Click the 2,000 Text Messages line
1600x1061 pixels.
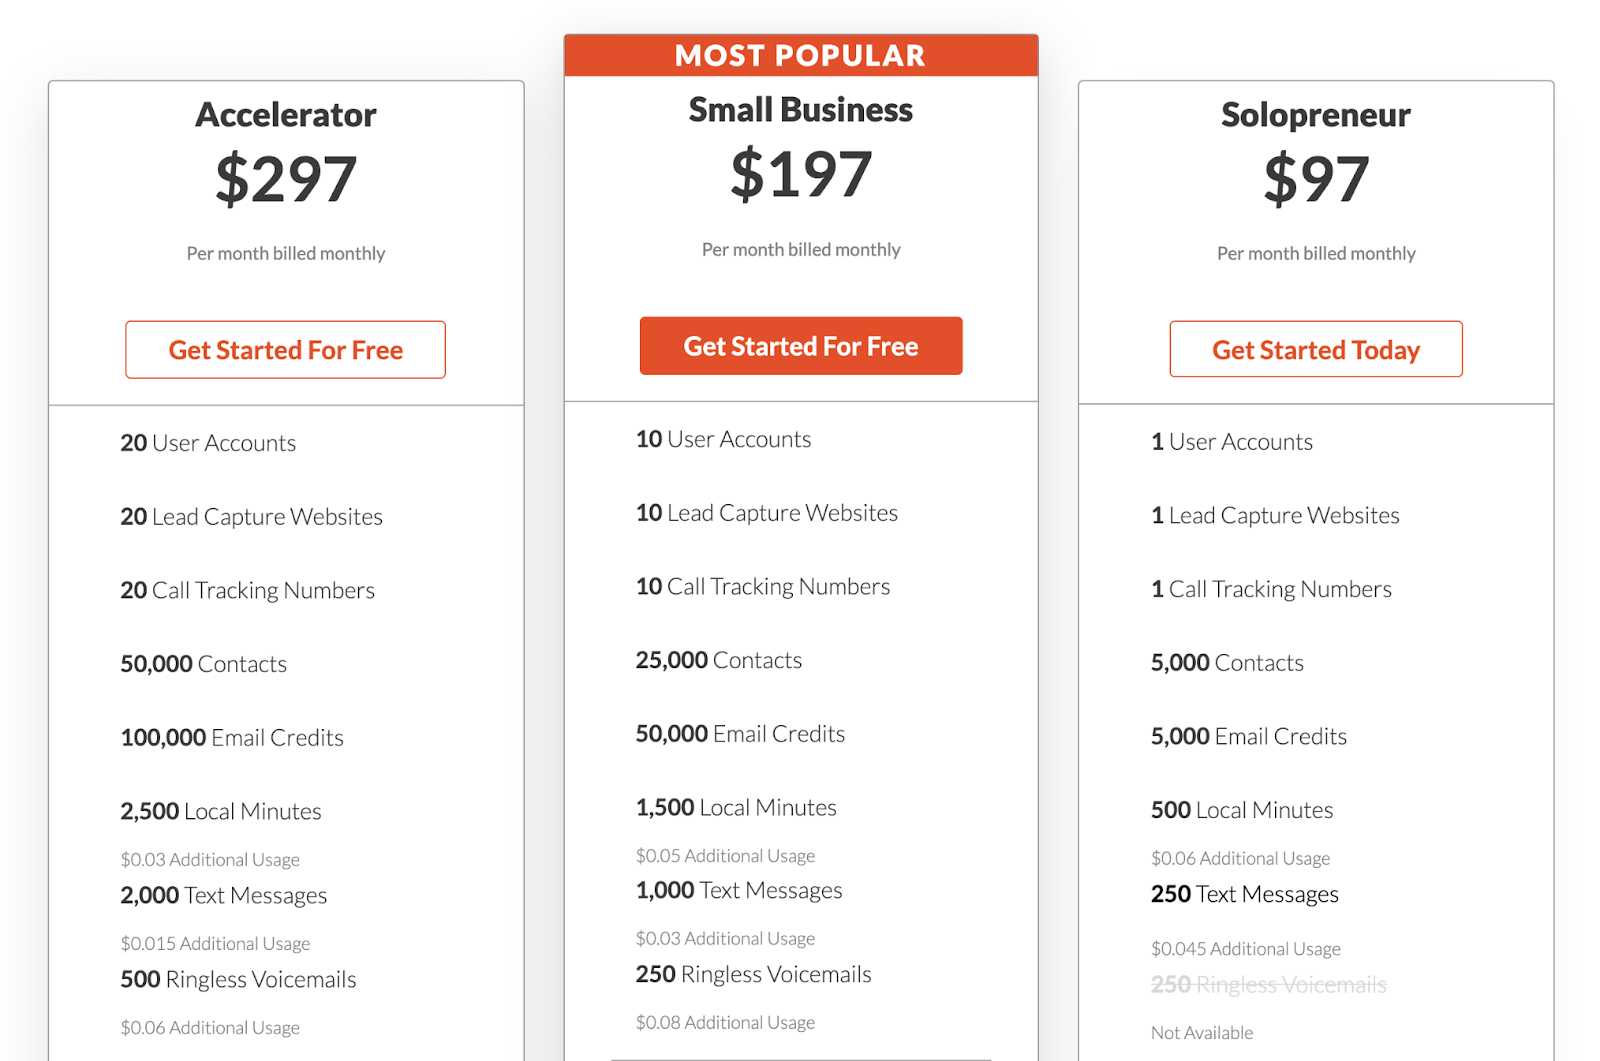223,896
